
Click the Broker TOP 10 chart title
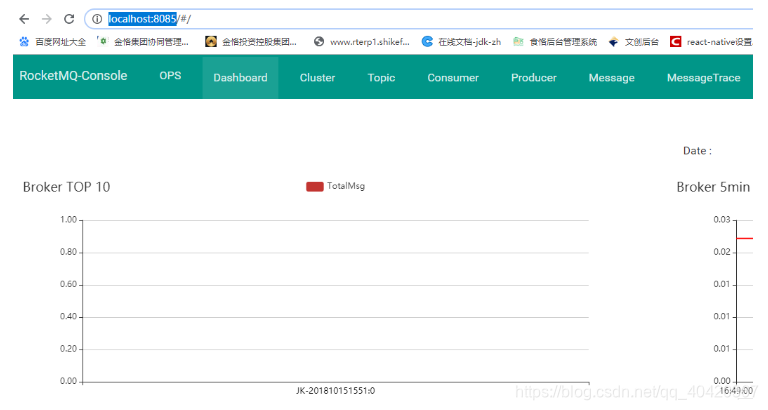coord(67,187)
